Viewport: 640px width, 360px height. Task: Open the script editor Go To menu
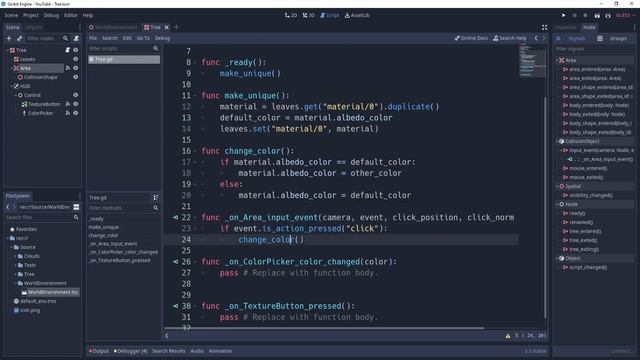[143, 38]
